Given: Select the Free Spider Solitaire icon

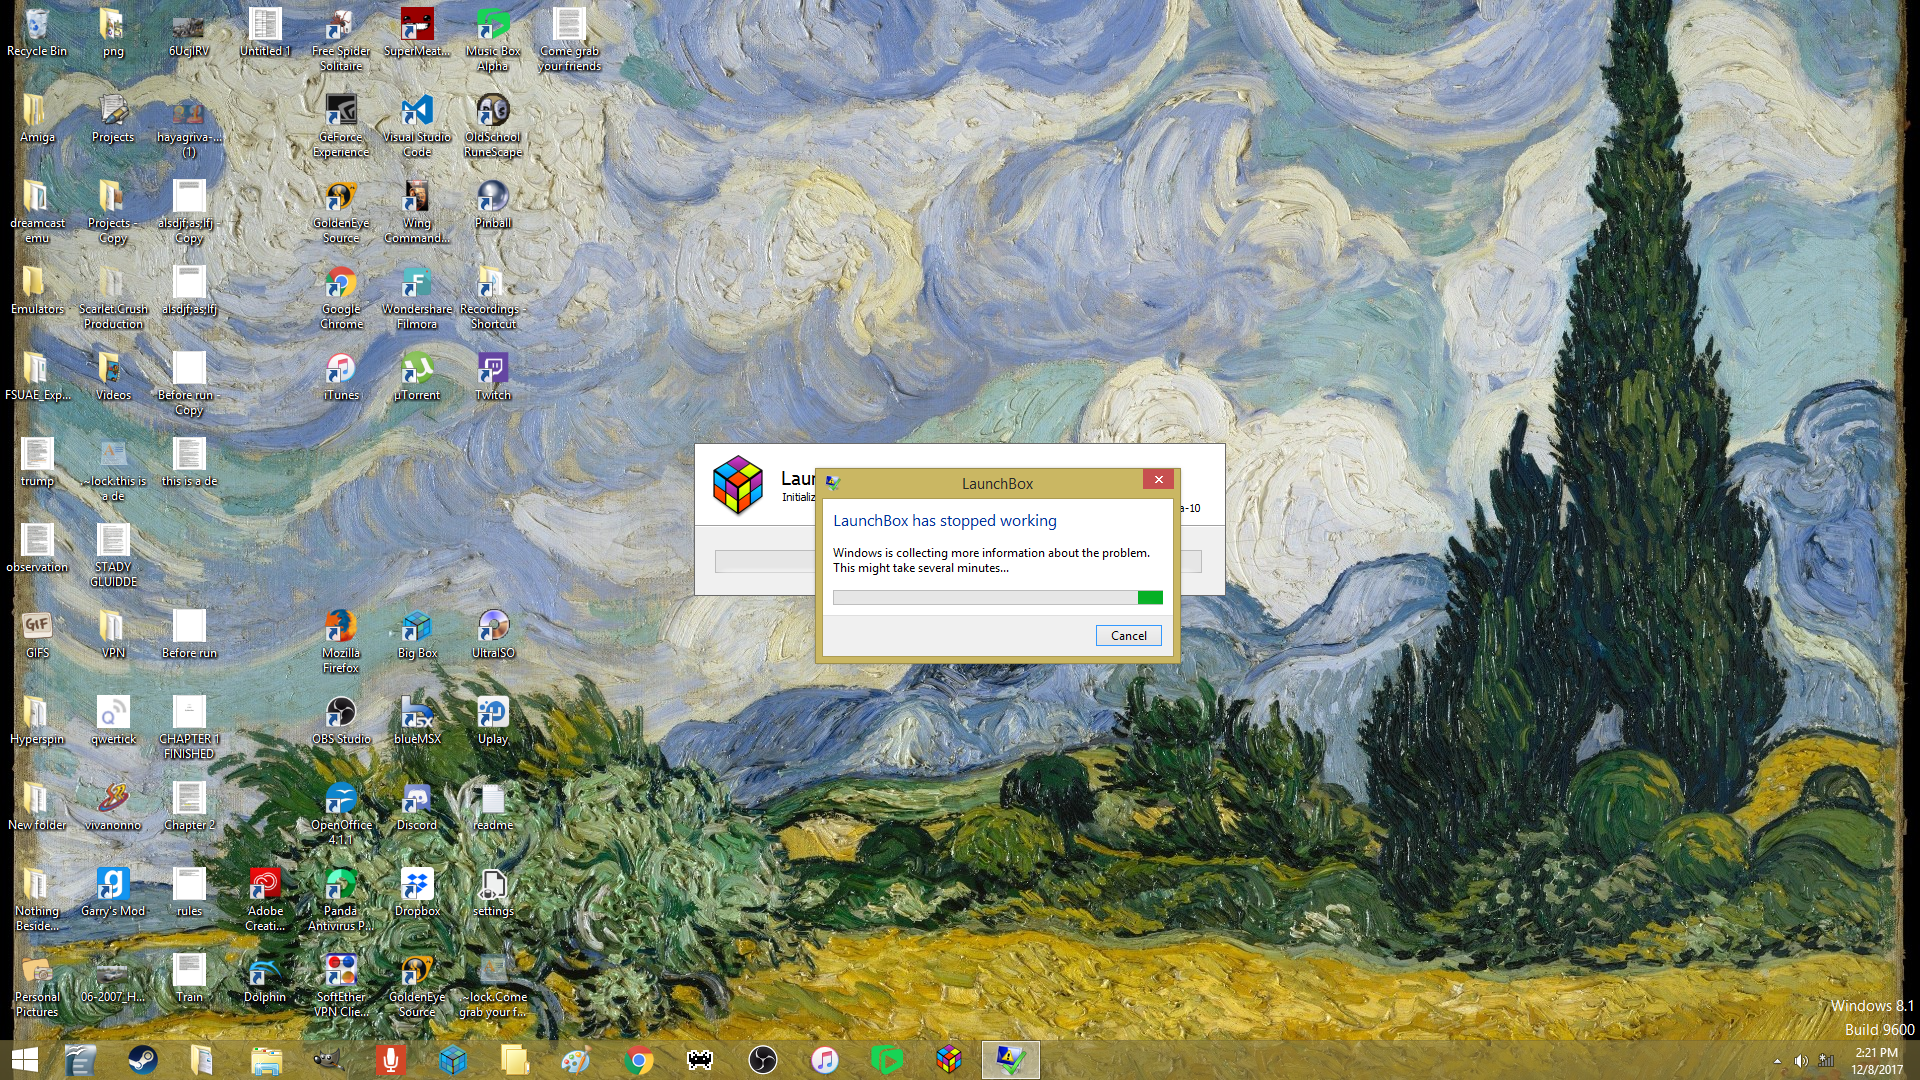Looking at the screenshot, I should click(x=341, y=39).
